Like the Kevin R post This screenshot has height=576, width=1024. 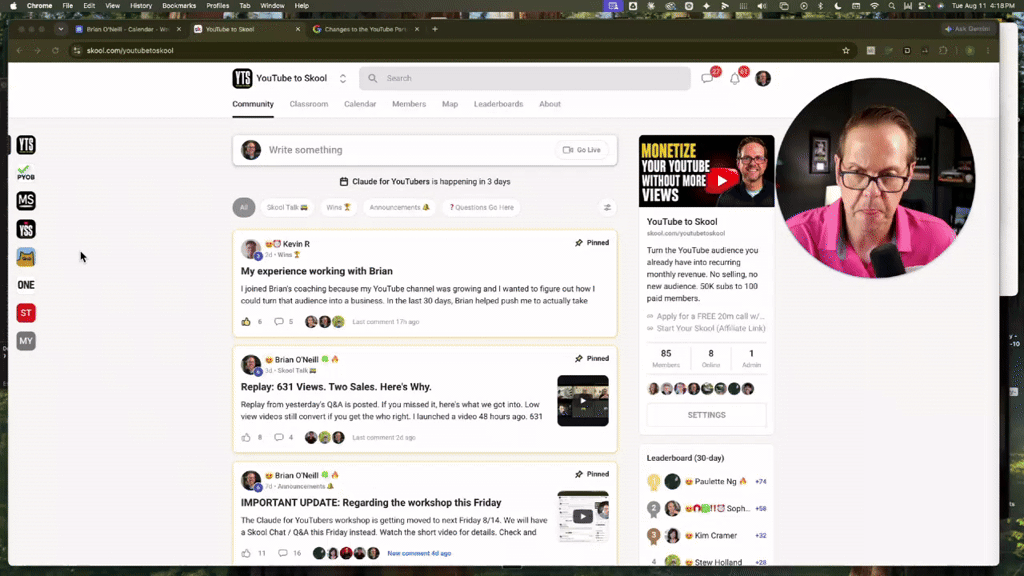coord(246,322)
